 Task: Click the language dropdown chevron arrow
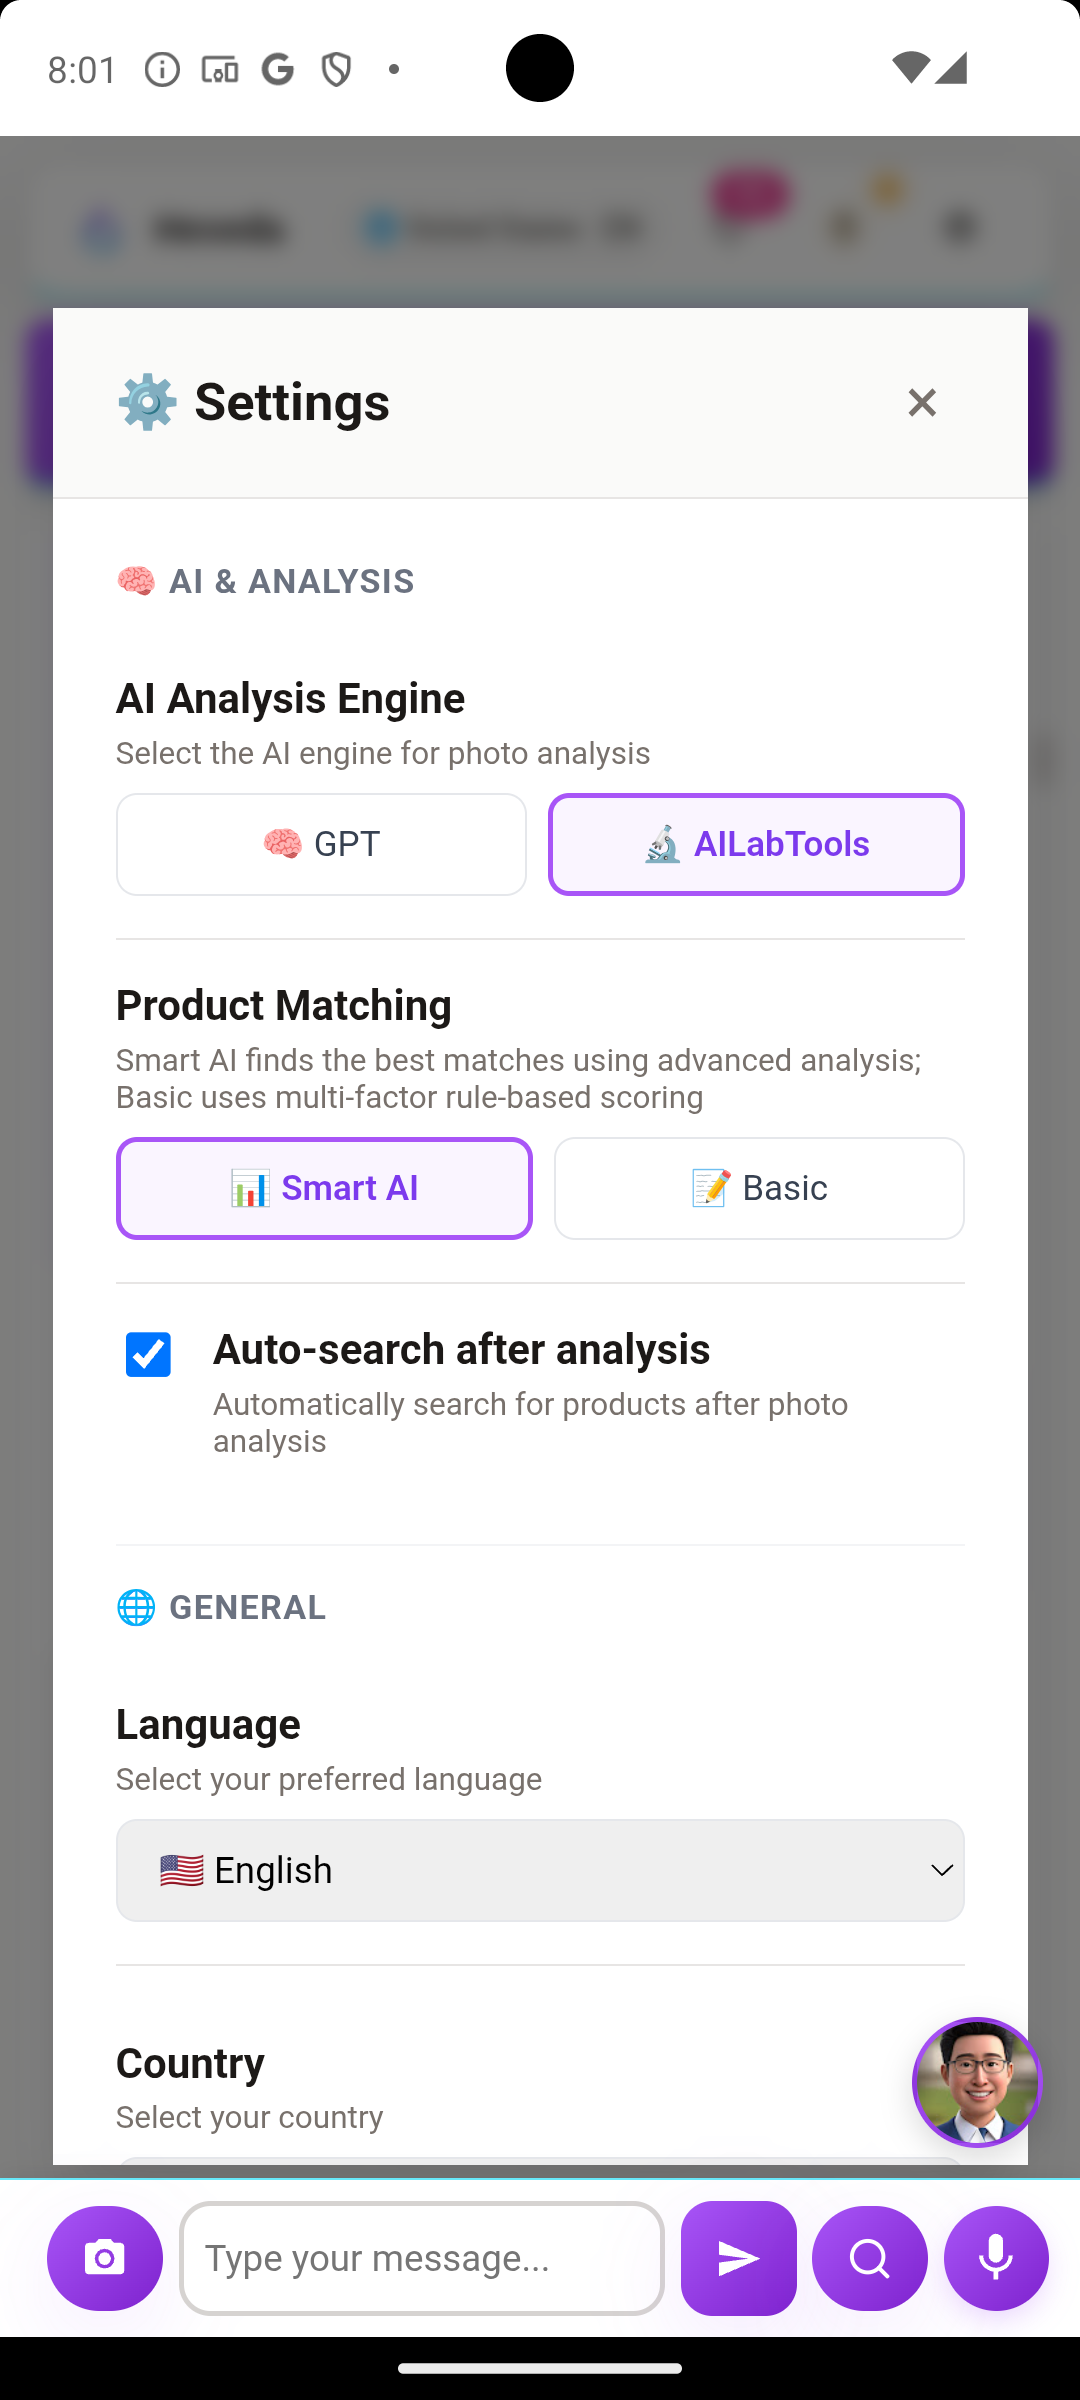coord(941,1870)
